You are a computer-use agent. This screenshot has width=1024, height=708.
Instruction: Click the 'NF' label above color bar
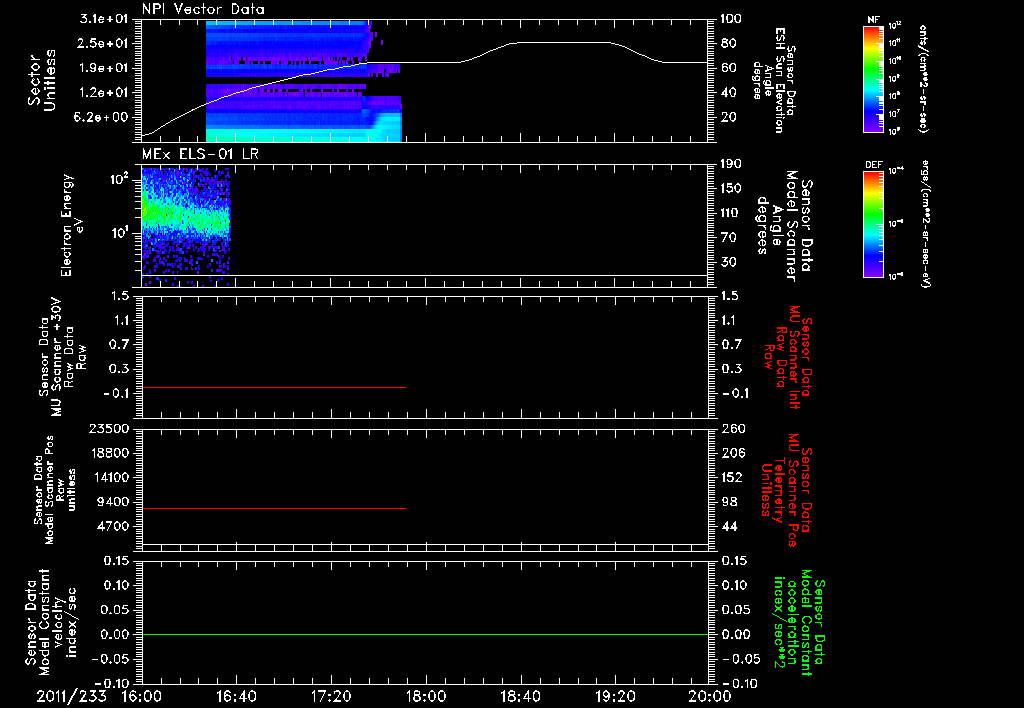(874, 20)
